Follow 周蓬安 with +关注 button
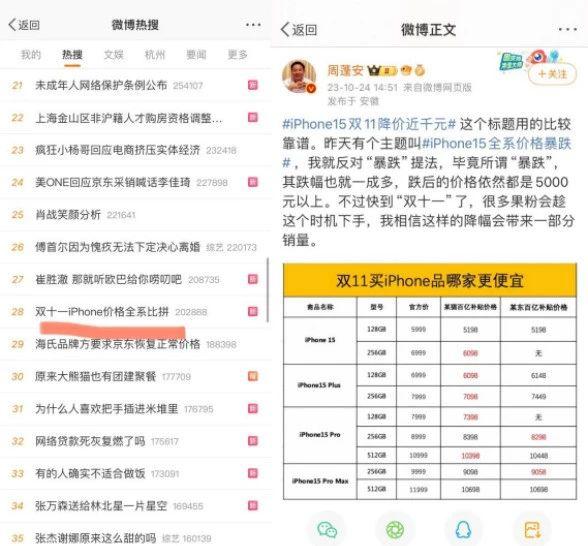This screenshot has width=588, height=546. [x=552, y=74]
